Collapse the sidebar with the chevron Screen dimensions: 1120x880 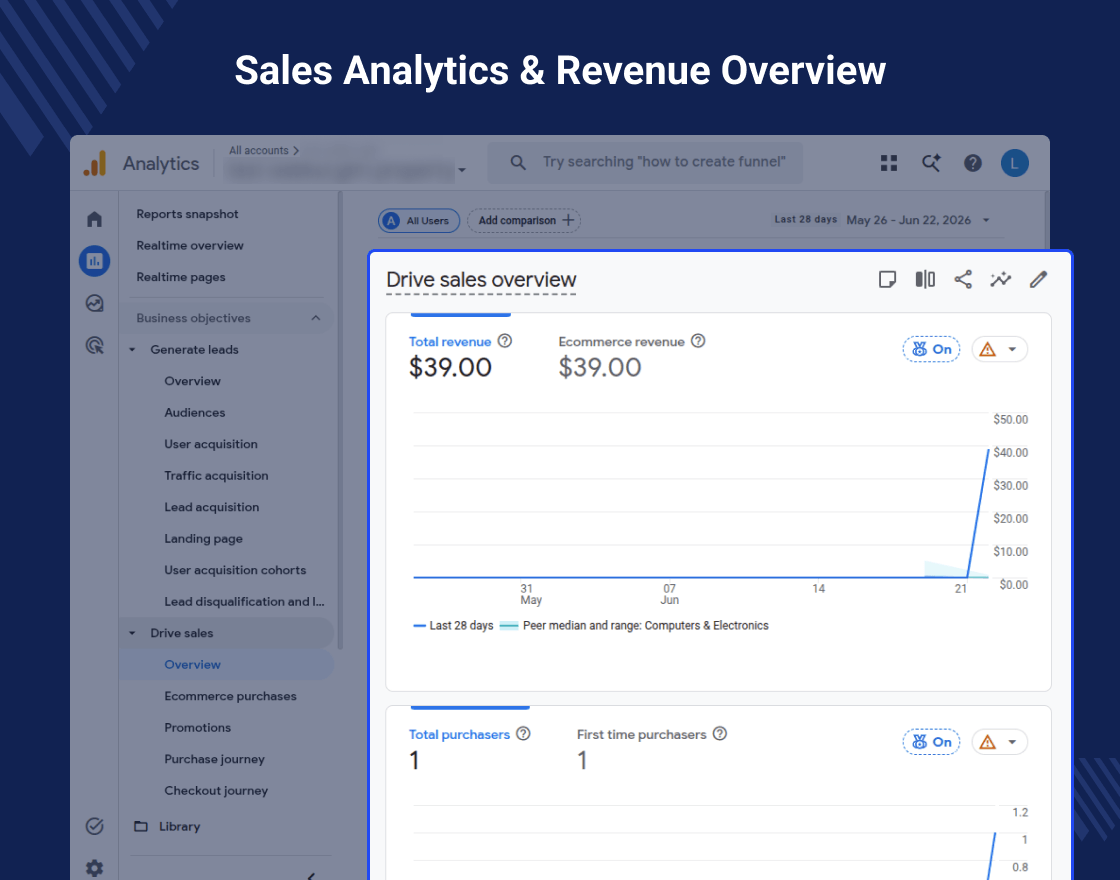coord(311,875)
